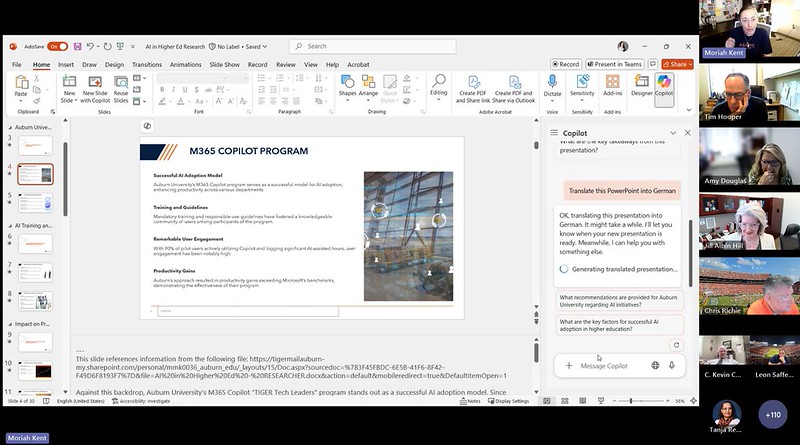Switch to the Slide Show tab
The image size is (800, 445).
coord(224,65)
